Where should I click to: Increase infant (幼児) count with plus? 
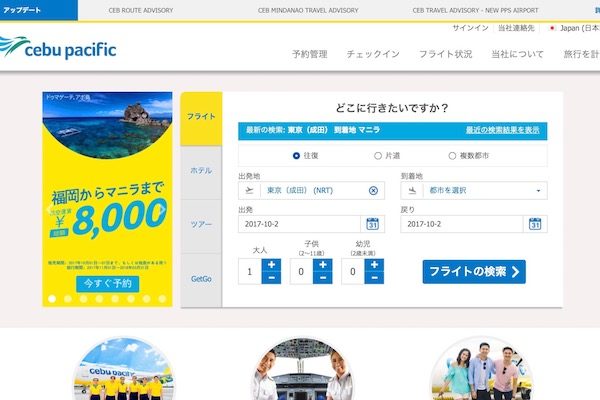pos(374,265)
